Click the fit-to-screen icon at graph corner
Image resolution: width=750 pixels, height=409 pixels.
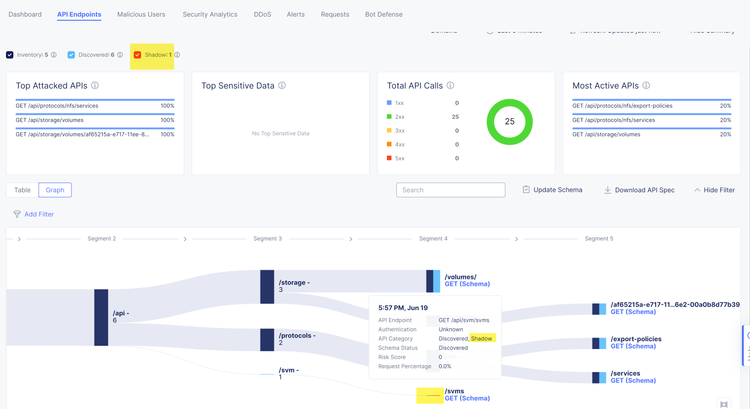coord(724,404)
